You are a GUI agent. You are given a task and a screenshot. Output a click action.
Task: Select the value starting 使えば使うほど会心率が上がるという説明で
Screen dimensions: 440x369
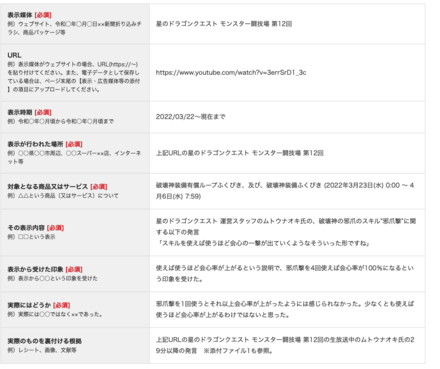click(x=285, y=273)
